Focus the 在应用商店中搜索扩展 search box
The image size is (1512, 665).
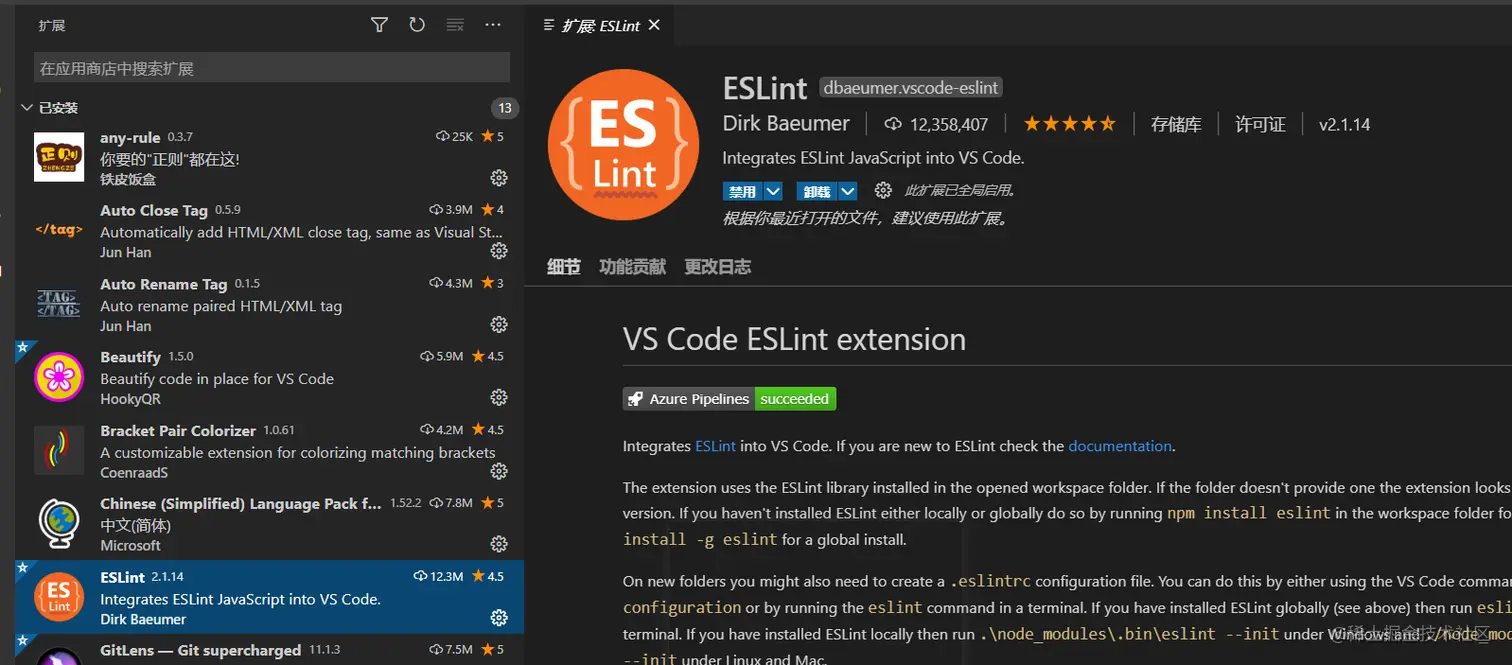point(272,68)
